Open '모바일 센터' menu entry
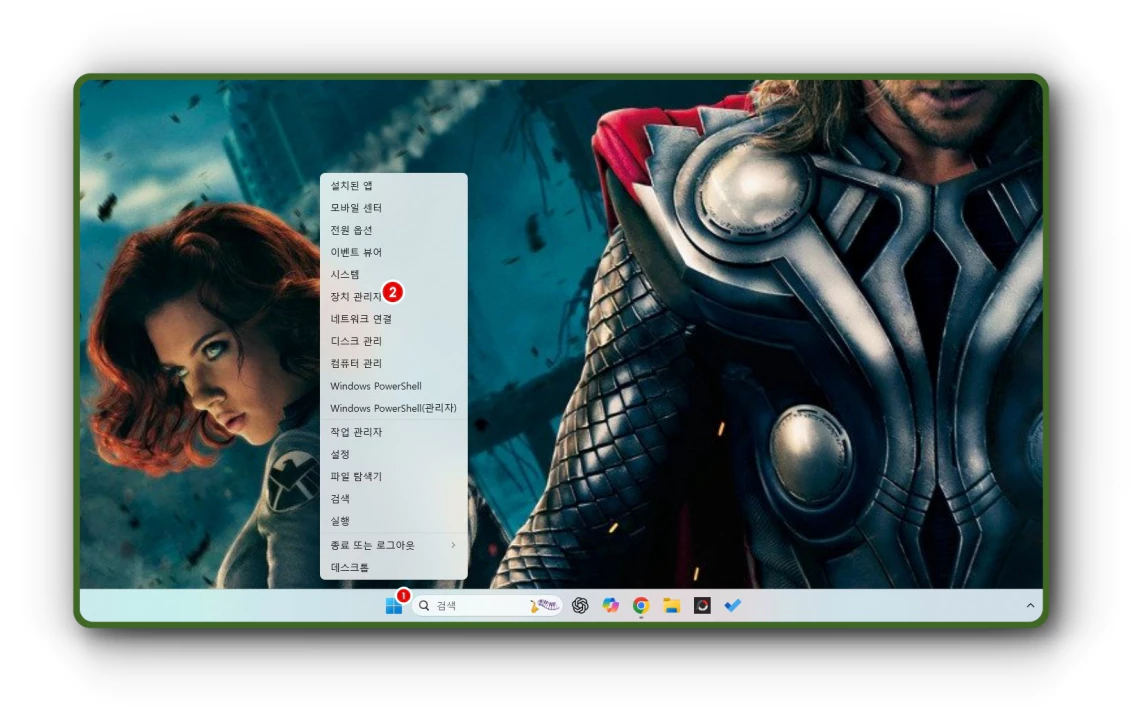This screenshot has height=720, width=1141. pyautogui.click(x=394, y=208)
